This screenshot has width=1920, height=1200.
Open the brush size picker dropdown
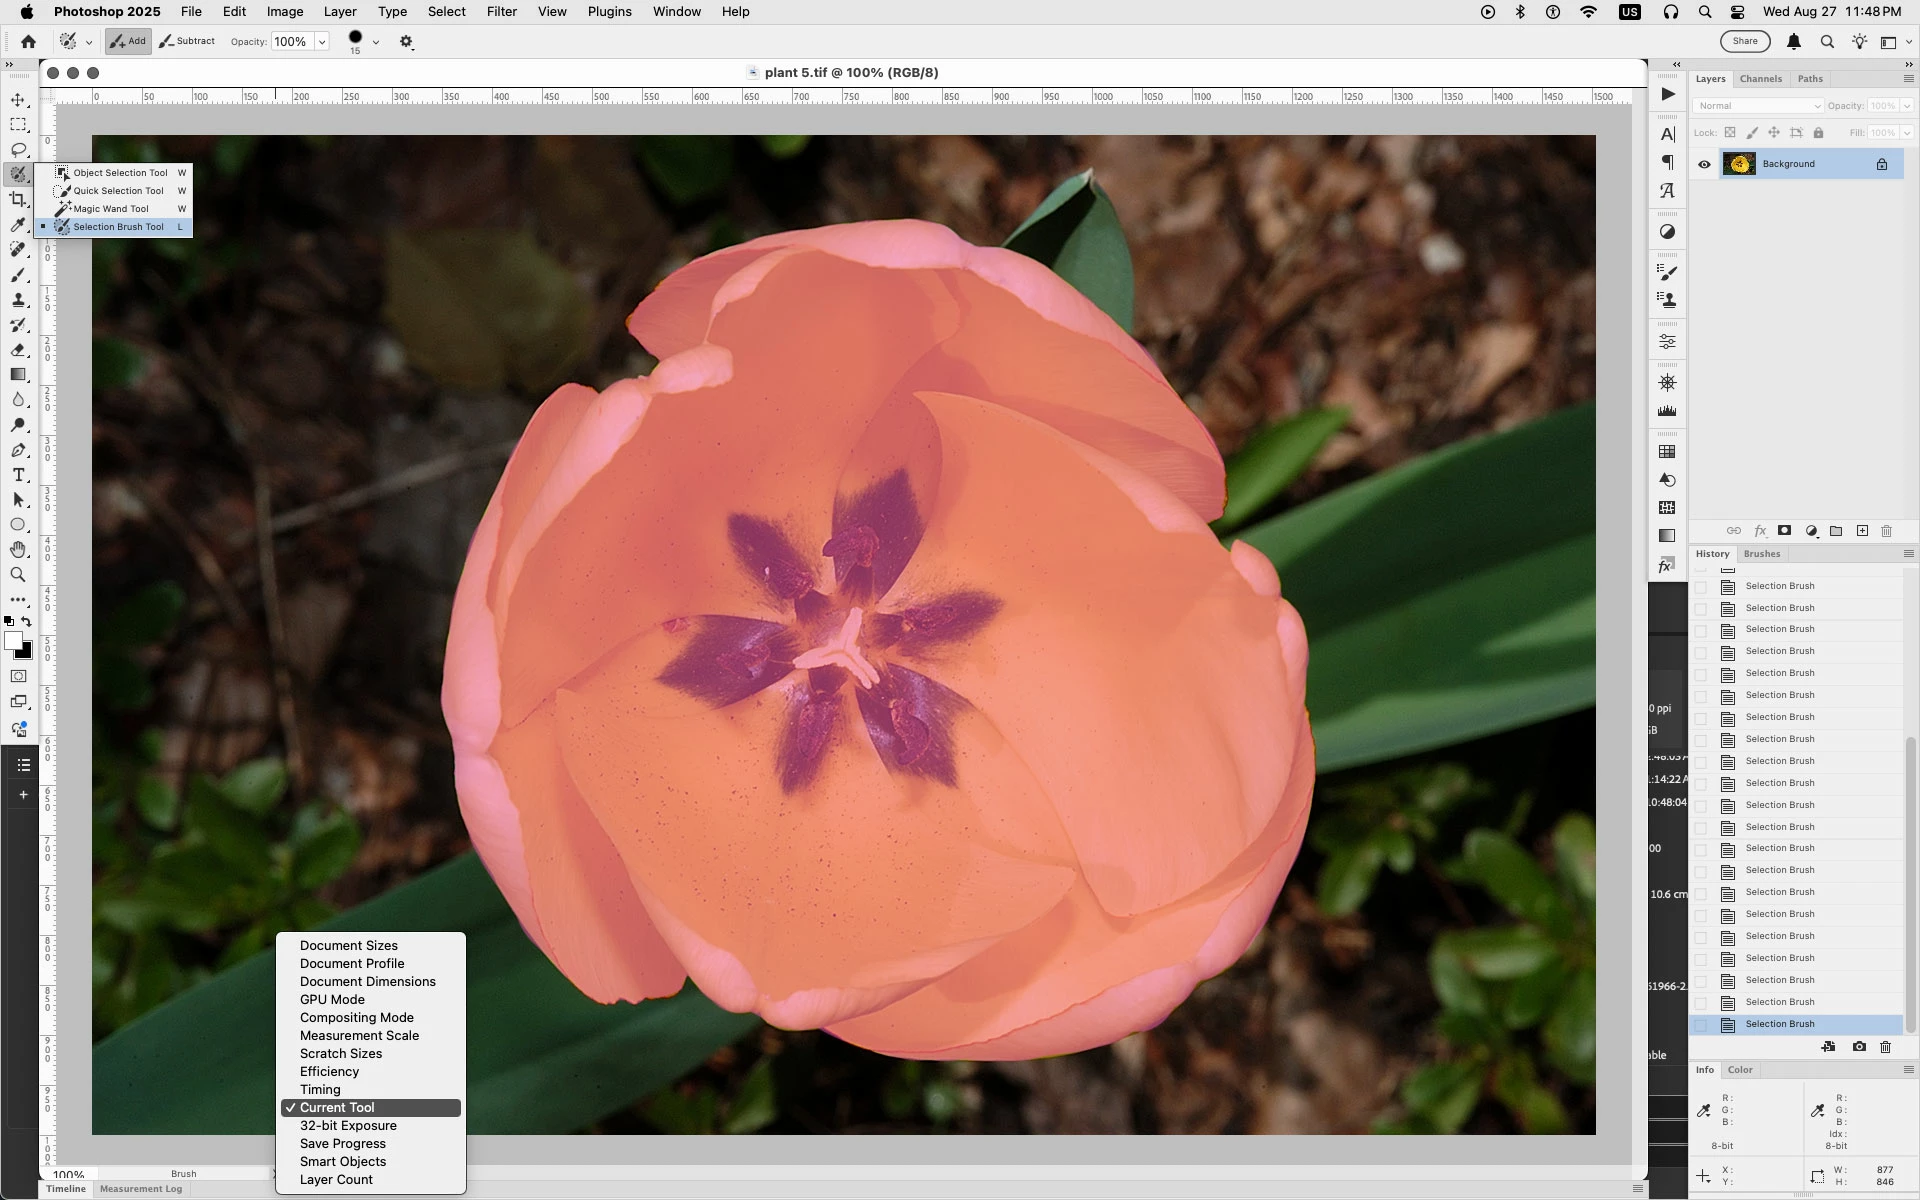coord(376,42)
